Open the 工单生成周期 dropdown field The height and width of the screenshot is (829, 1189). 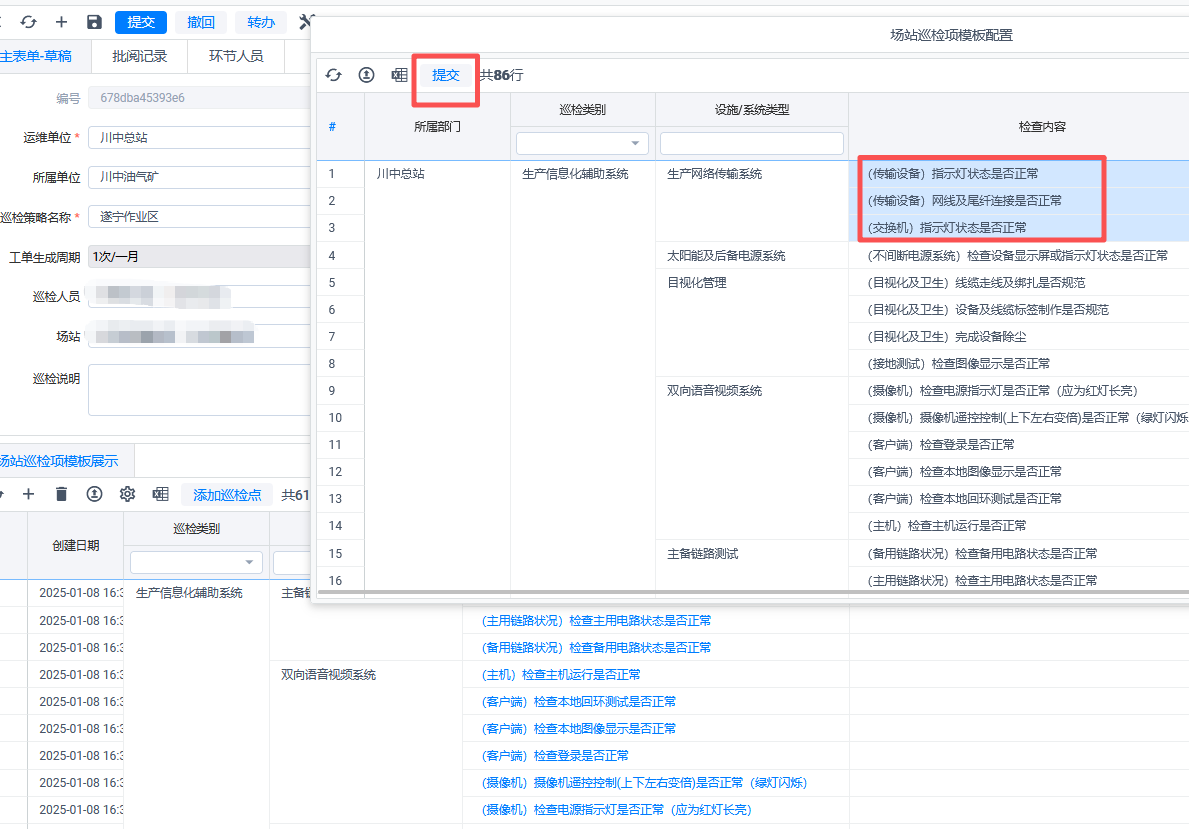pyautogui.click(x=200, y=257)
